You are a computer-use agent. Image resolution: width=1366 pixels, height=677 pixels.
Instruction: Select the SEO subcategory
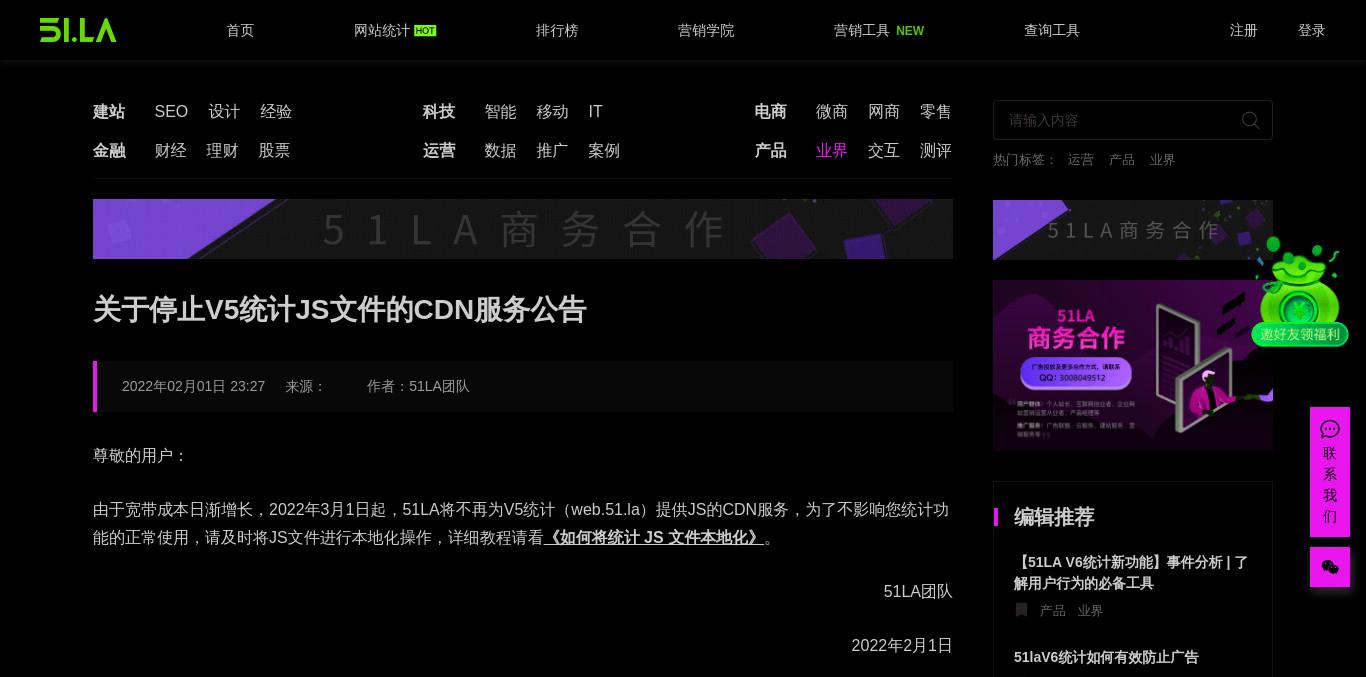(171, 112)
